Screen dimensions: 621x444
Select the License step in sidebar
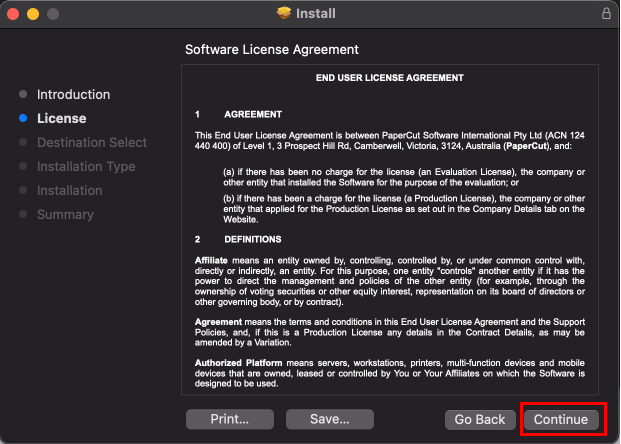tap(61, 118)
